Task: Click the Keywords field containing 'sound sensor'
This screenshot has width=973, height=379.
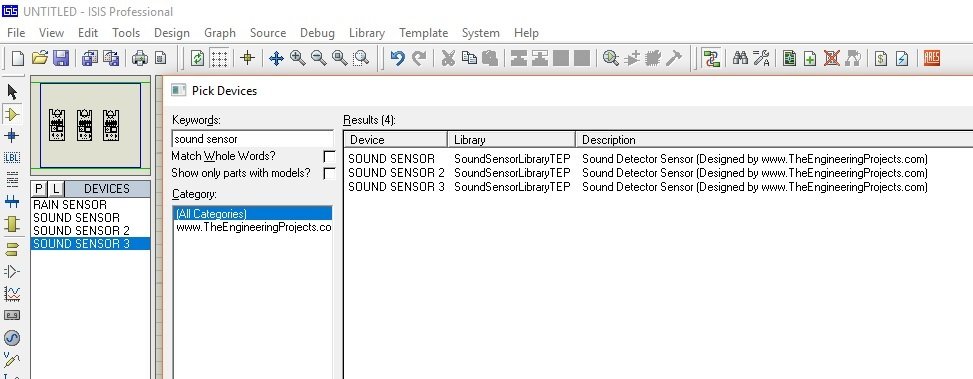Action: 253,139
